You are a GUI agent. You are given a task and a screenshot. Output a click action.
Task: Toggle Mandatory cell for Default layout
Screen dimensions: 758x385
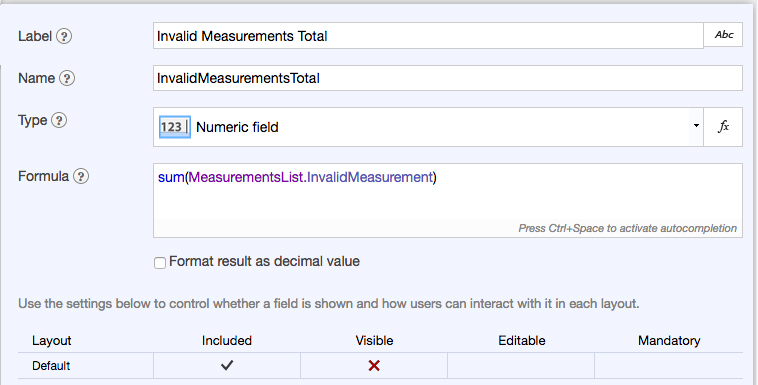point(669,366)
